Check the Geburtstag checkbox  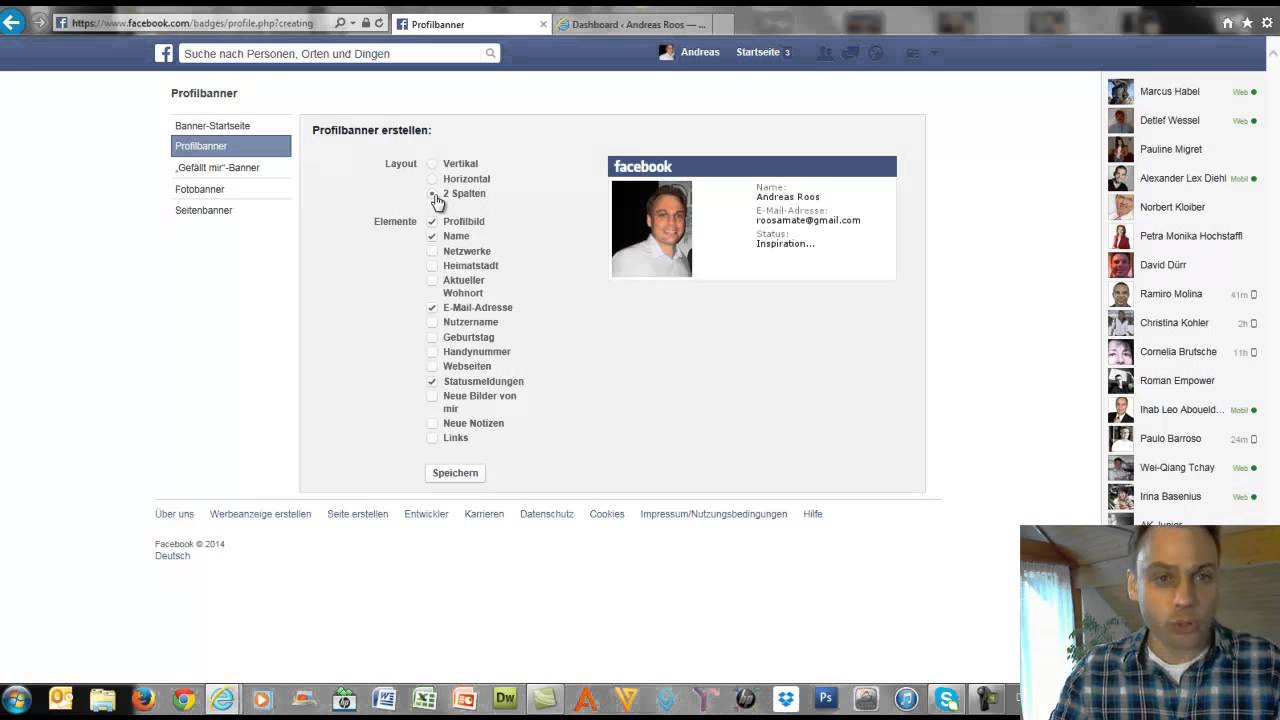point(432,338)
